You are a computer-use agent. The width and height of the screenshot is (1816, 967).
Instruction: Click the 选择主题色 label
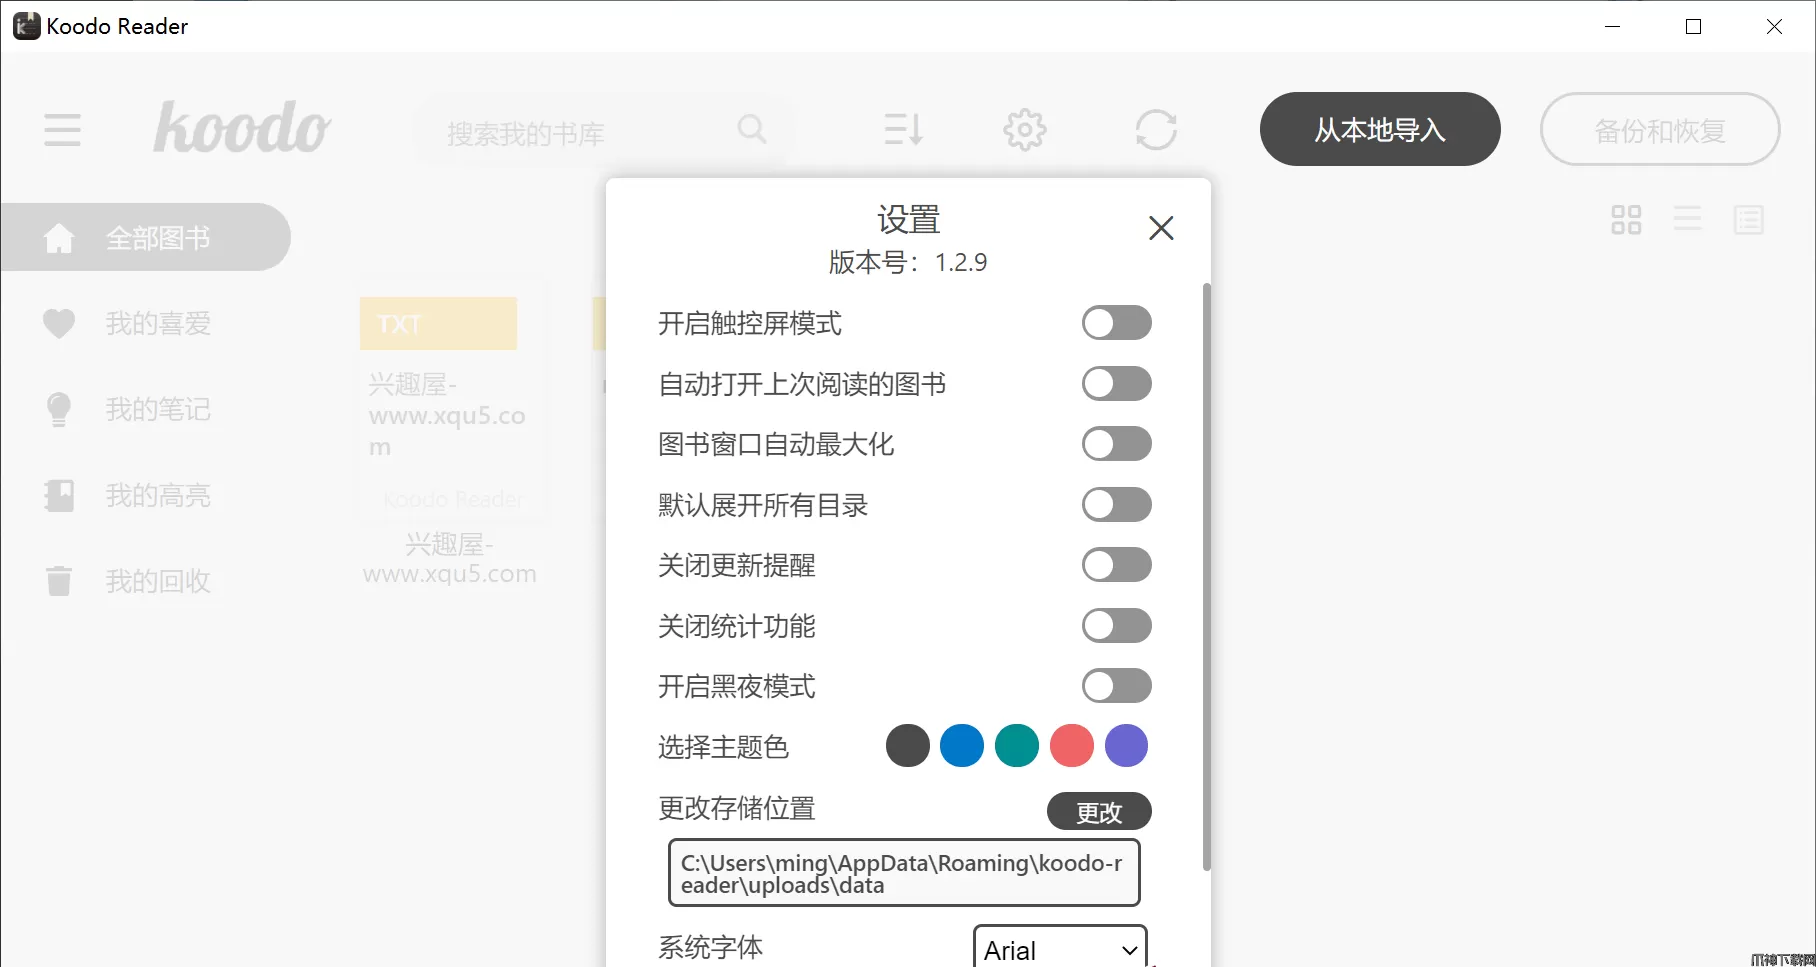tap(723, 747)
